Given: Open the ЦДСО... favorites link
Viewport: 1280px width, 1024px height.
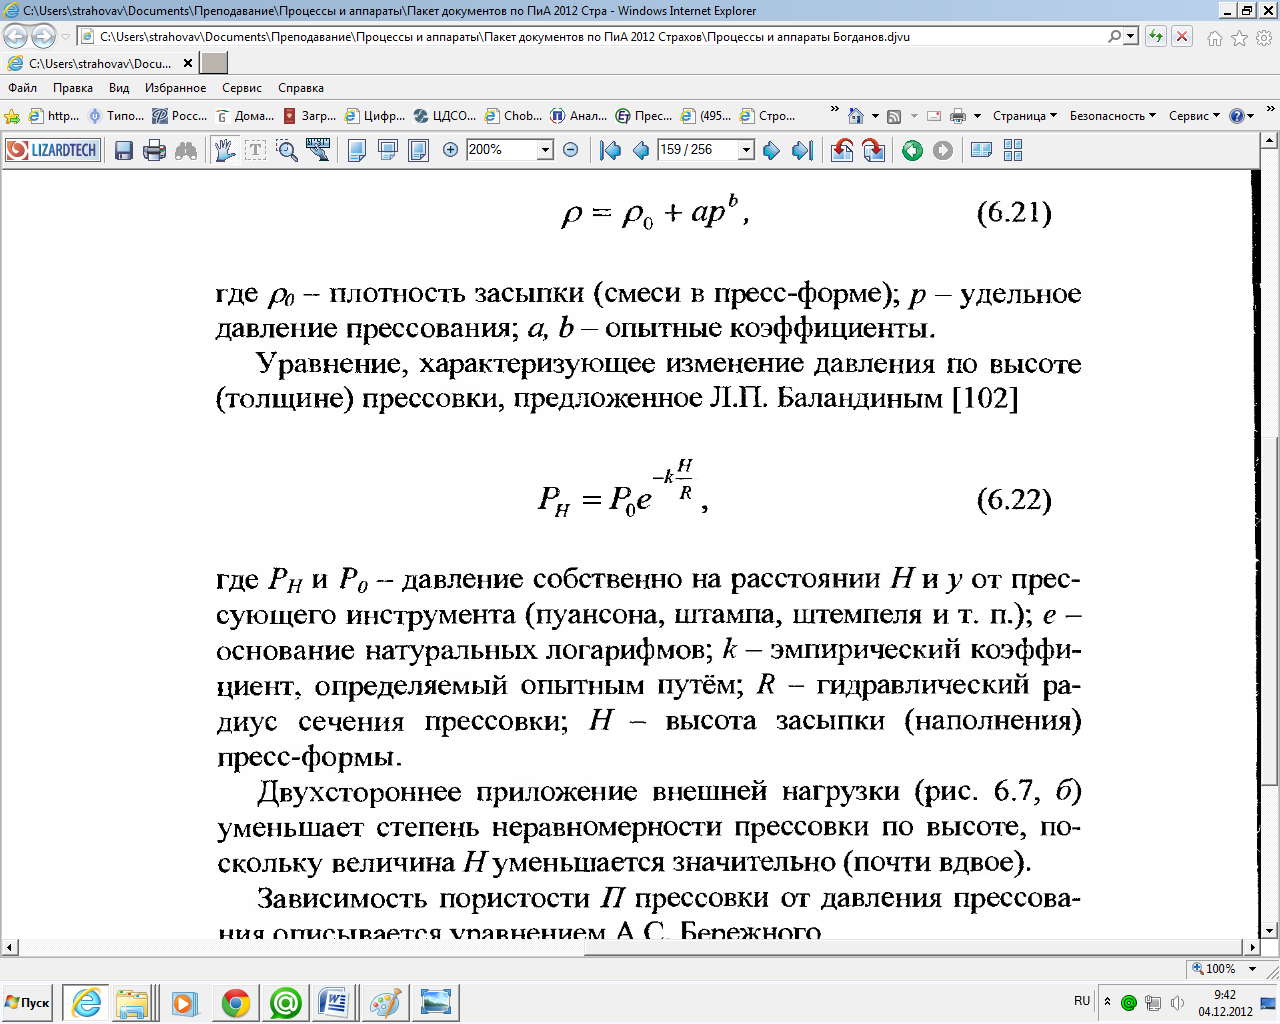Looking at the screenshot, I should click(444, 116).
